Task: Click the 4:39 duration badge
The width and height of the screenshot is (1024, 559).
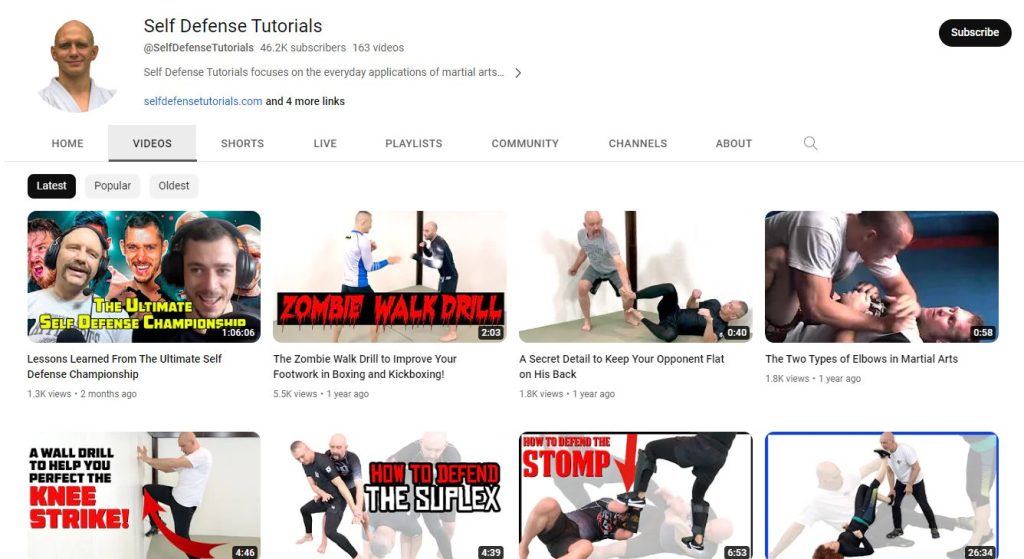Action: (490, 552)
